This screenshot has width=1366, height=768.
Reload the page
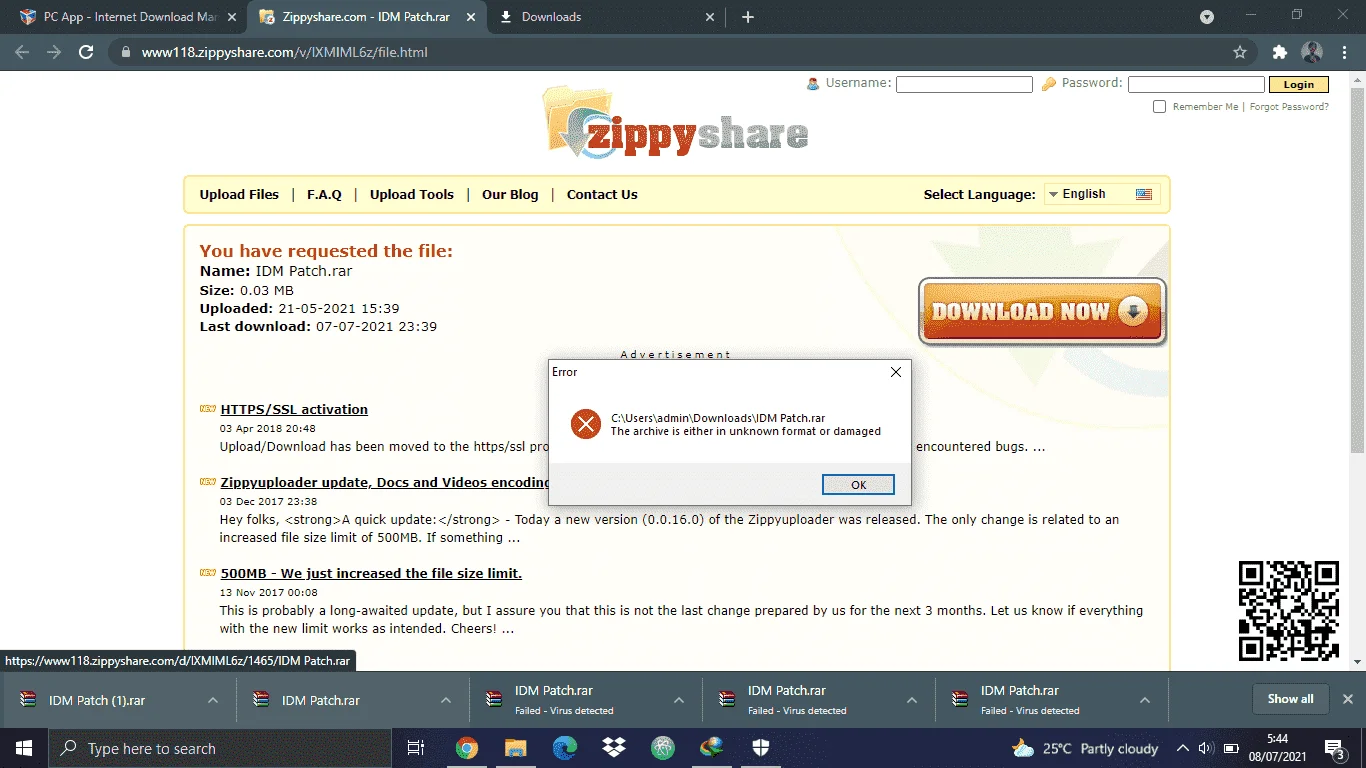coord(86,52)
